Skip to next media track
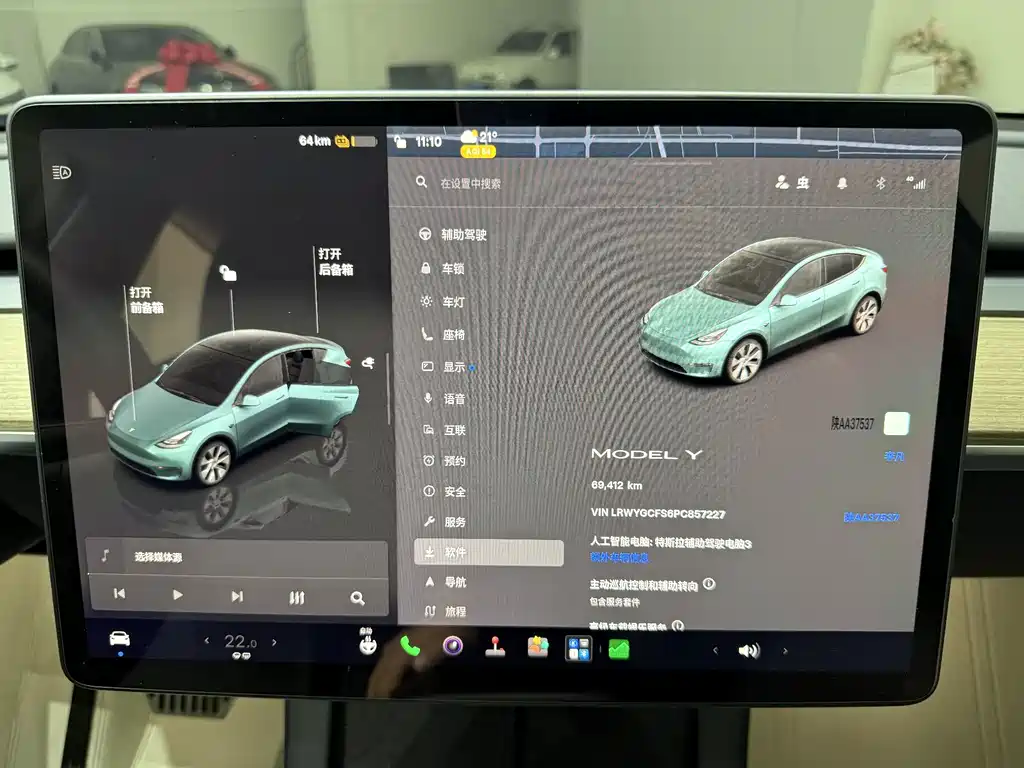 [x=237, y=596]
